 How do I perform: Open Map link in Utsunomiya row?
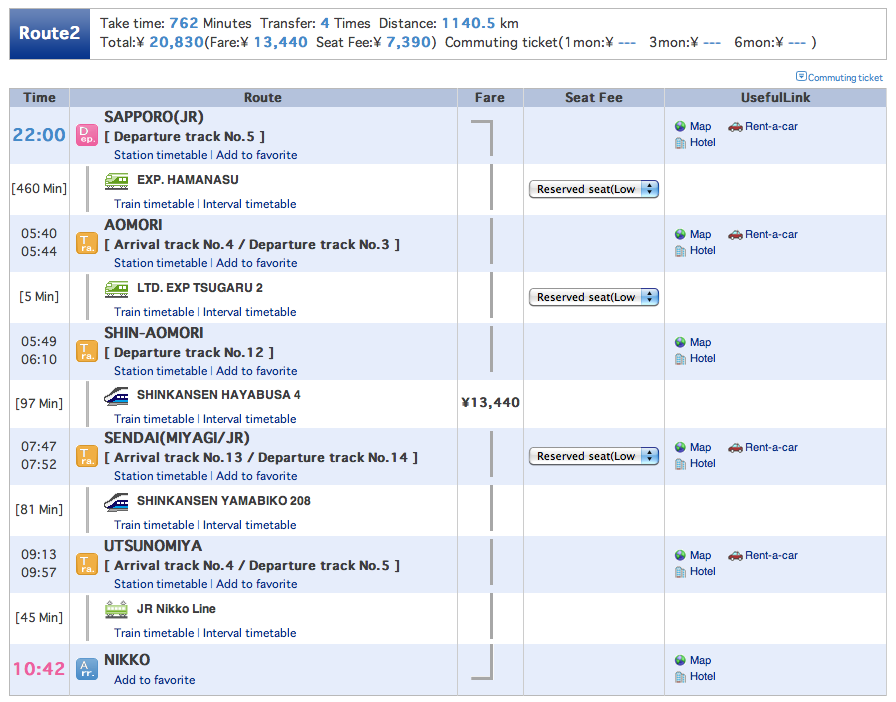701,556
